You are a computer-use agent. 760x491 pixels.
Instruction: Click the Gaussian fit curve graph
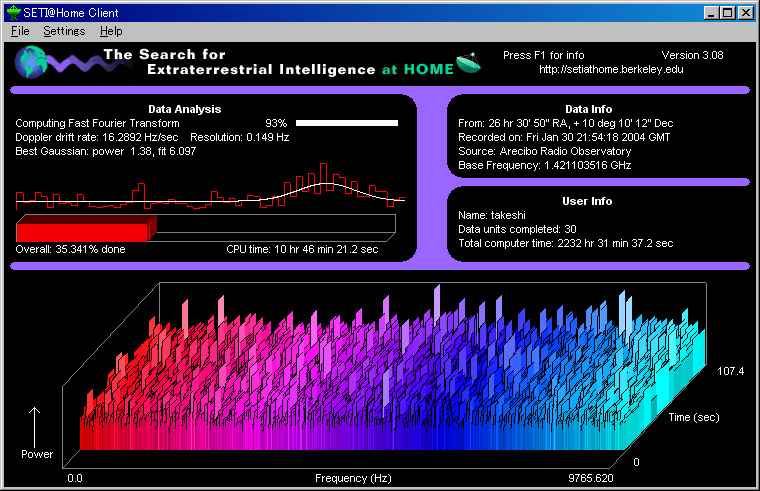pos(210,187)
